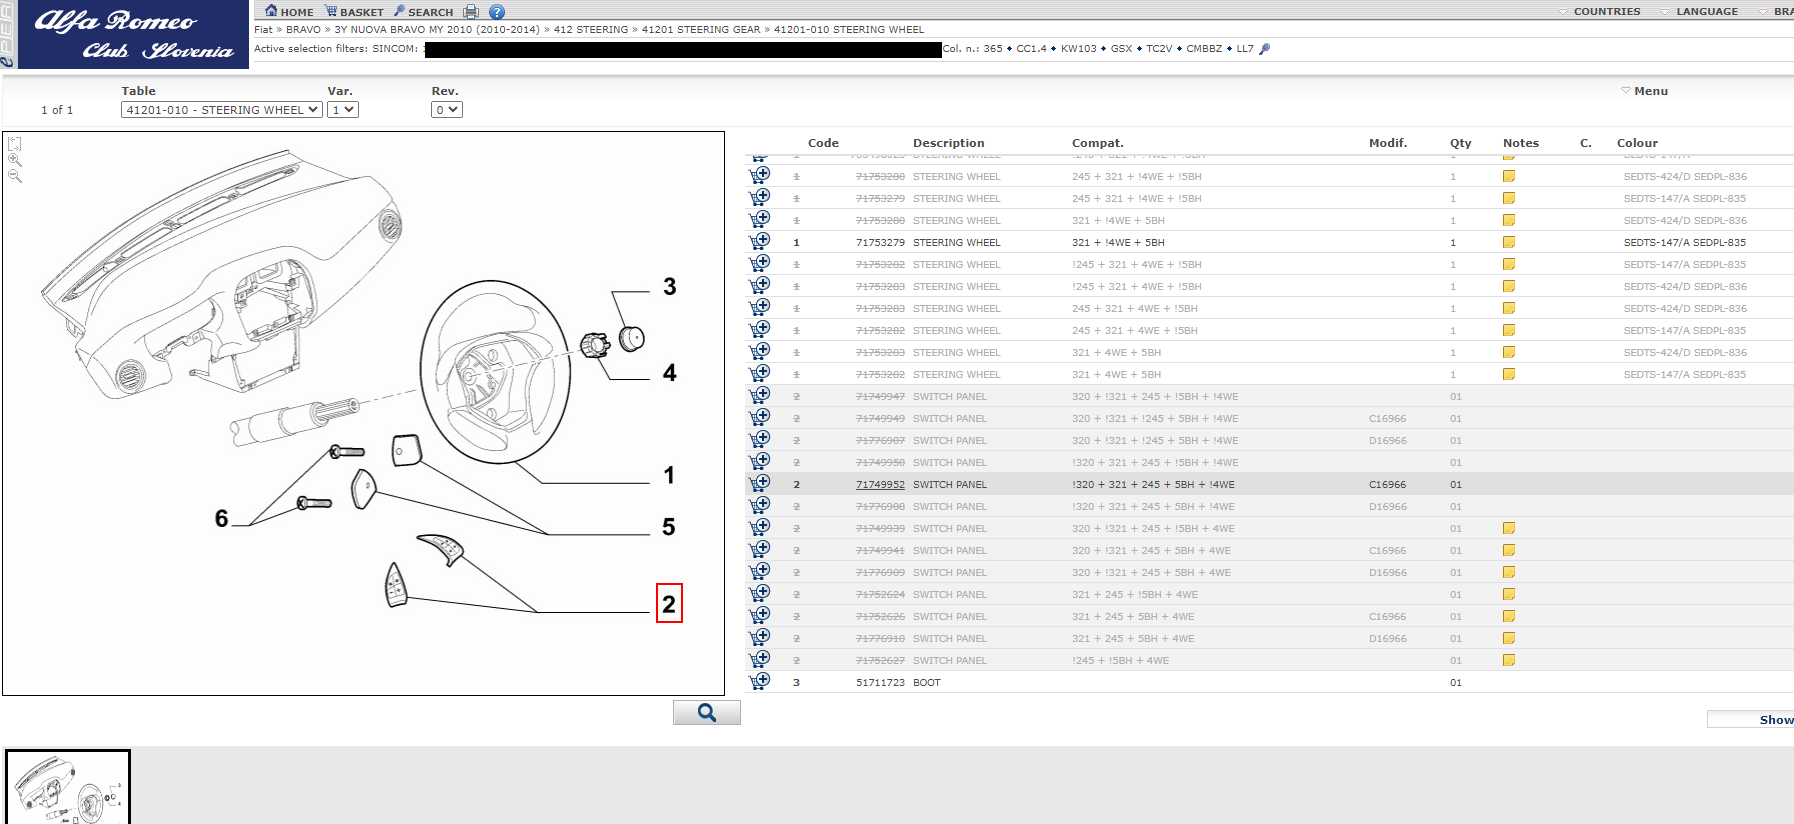Open the note for 71753279 with 321 + !4WE + 5BH
Image resolution: width=1794 pixels, height=824 pixels.
click(1509, 242)
